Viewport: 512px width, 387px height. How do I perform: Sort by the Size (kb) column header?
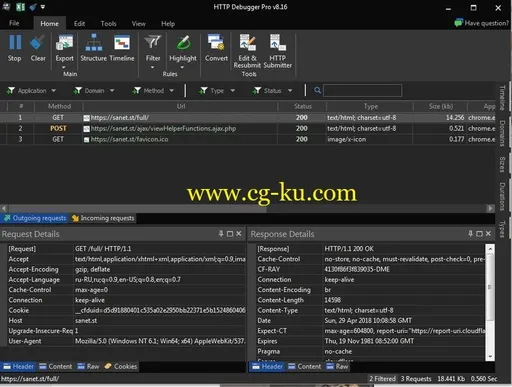[x=441, y=106]
